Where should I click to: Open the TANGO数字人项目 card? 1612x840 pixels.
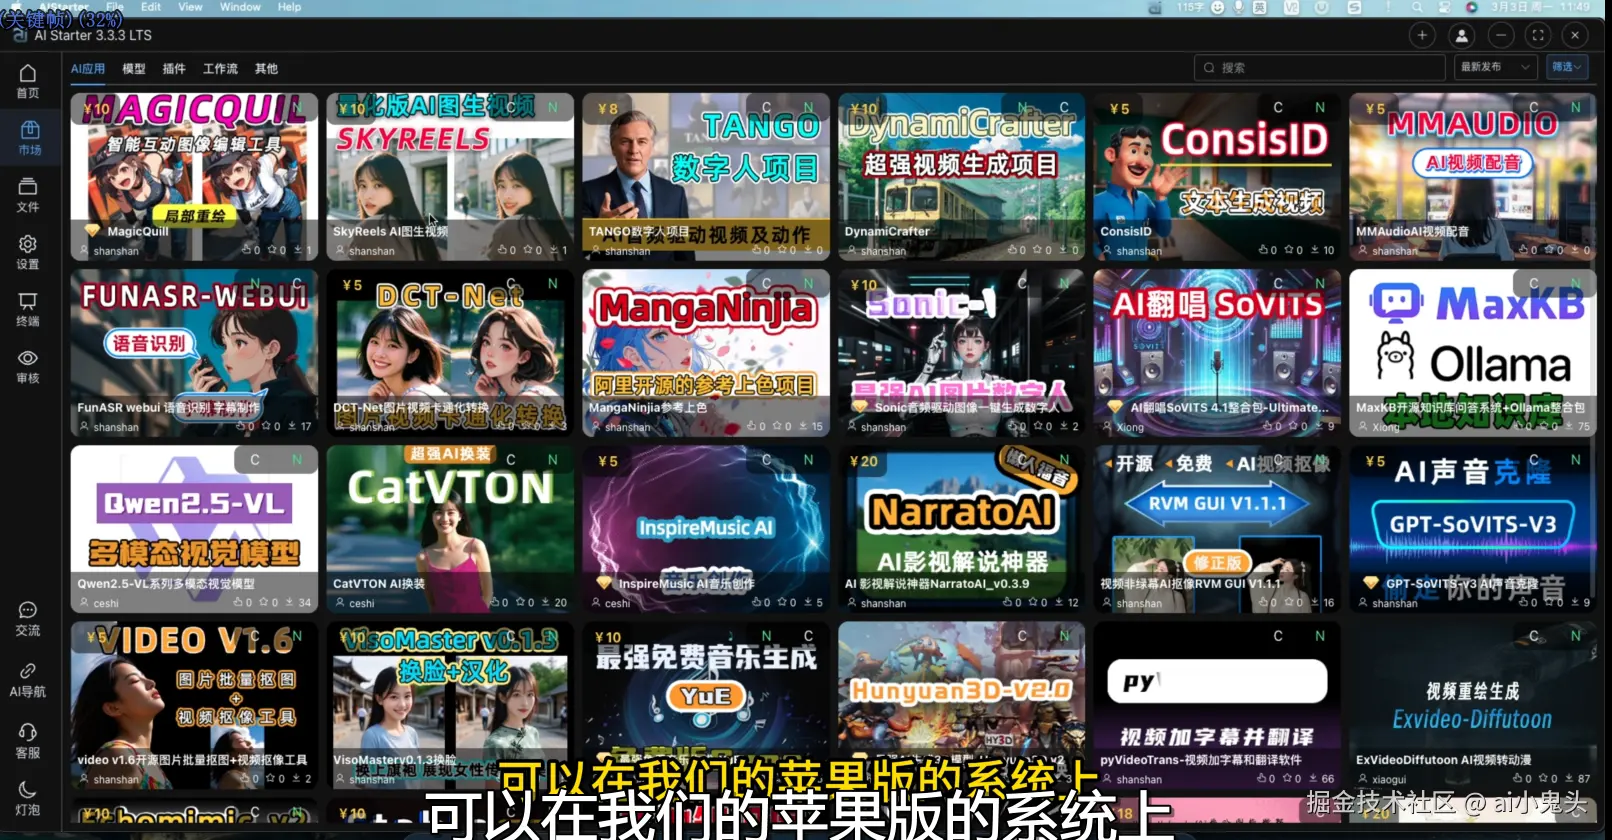pos(706,177)
